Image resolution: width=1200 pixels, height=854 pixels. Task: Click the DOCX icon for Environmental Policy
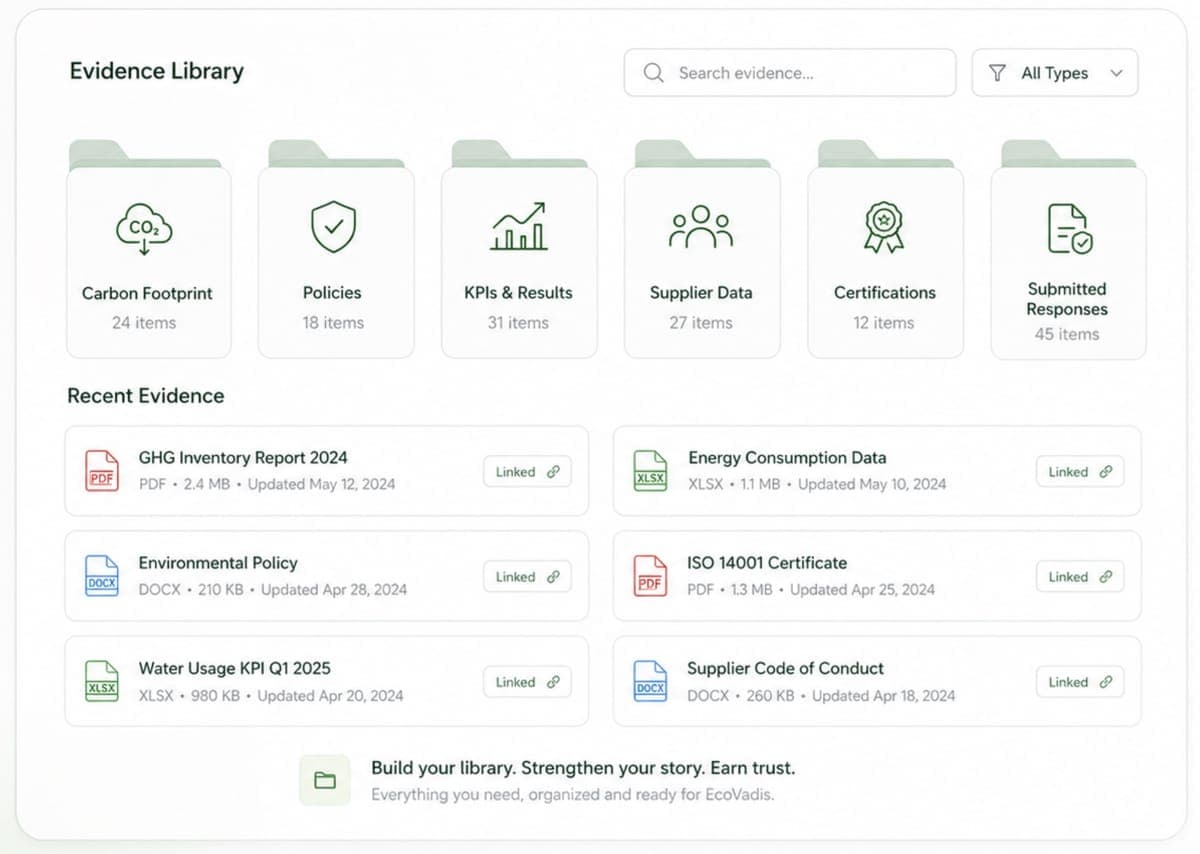point(102,575)
